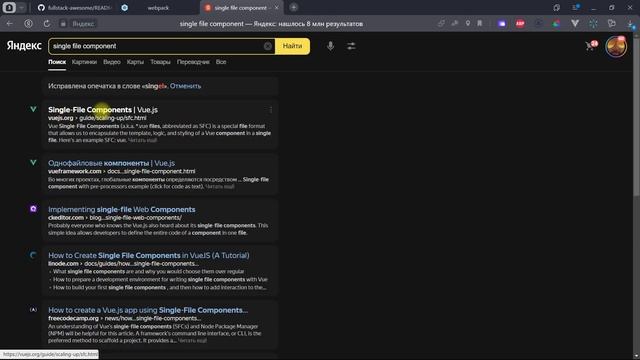Open the tab counter button

click(9, 7)
